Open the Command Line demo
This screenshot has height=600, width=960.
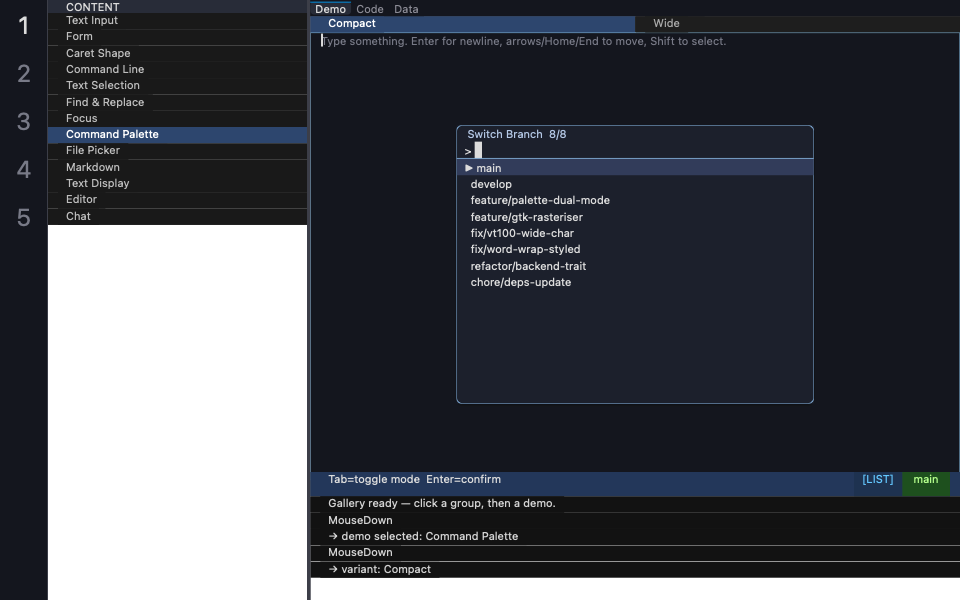(178, 69)
